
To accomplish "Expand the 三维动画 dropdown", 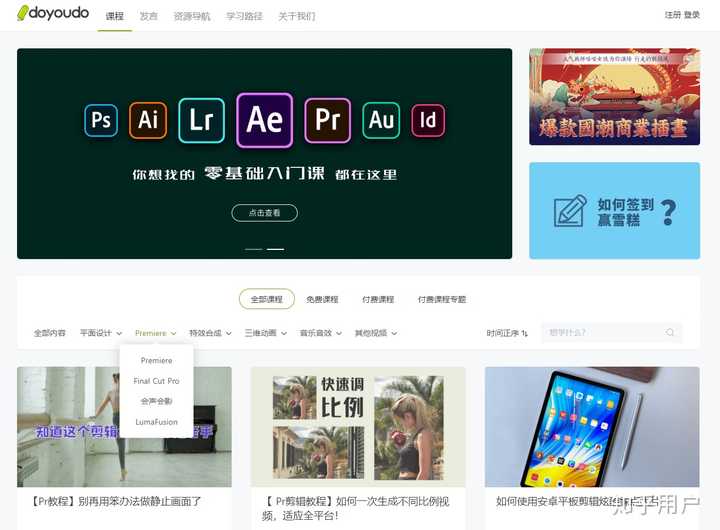I will click(x=265, y=333).
